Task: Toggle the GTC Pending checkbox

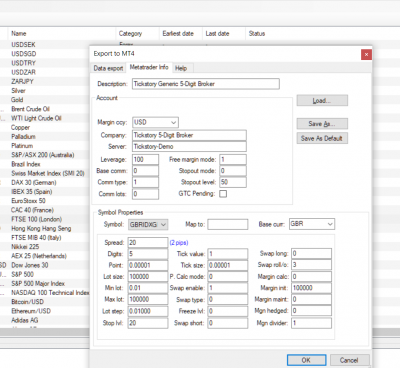Action: coord(223,194)
